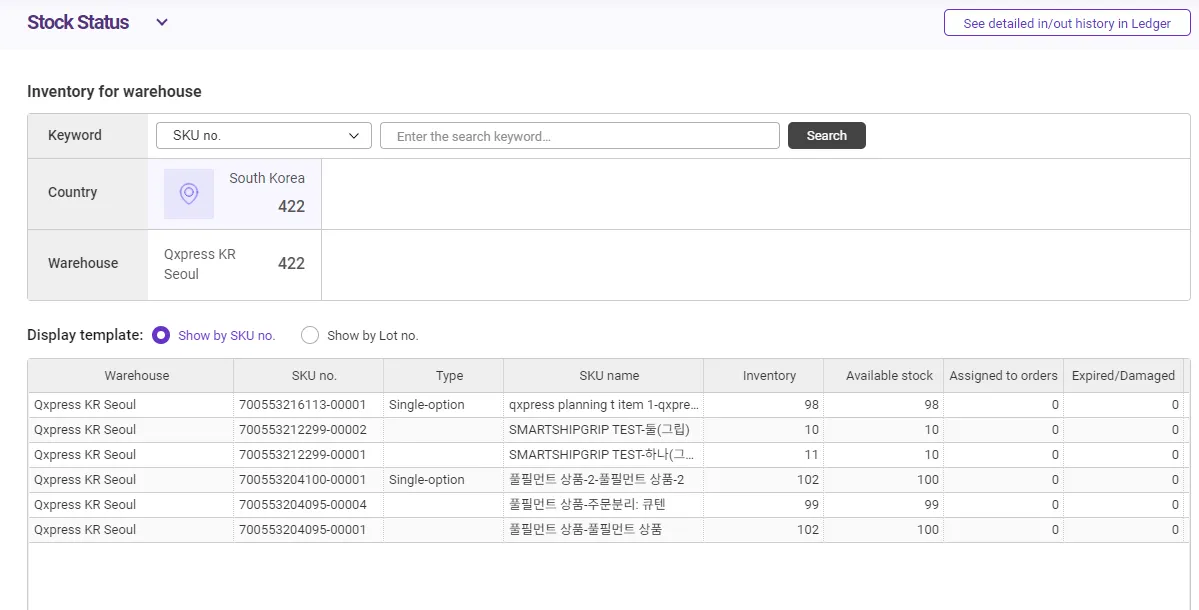The image size is (1199, 610).
Task: Click the SKU name column header
Action: [x=609, y=376]
